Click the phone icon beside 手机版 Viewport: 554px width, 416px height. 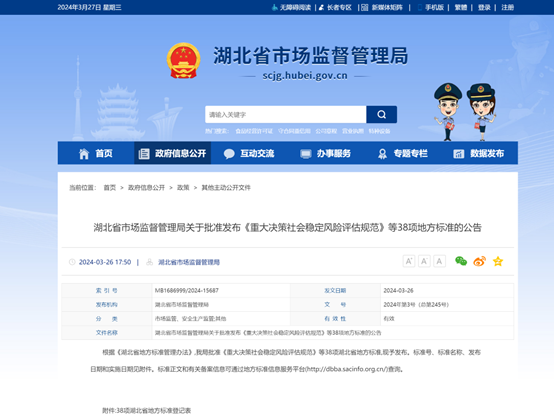420,7
